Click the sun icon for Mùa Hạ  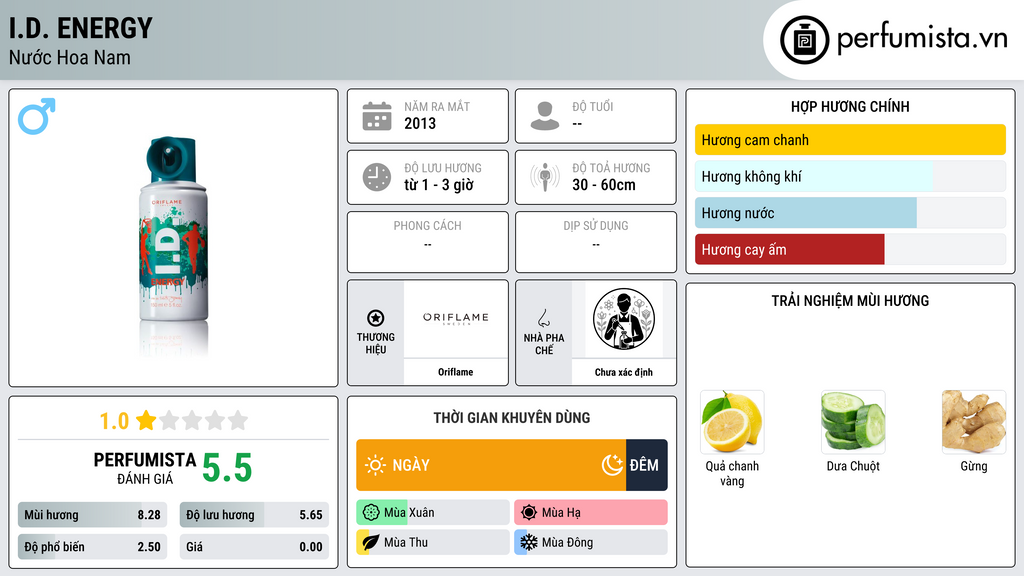(529, 513)
